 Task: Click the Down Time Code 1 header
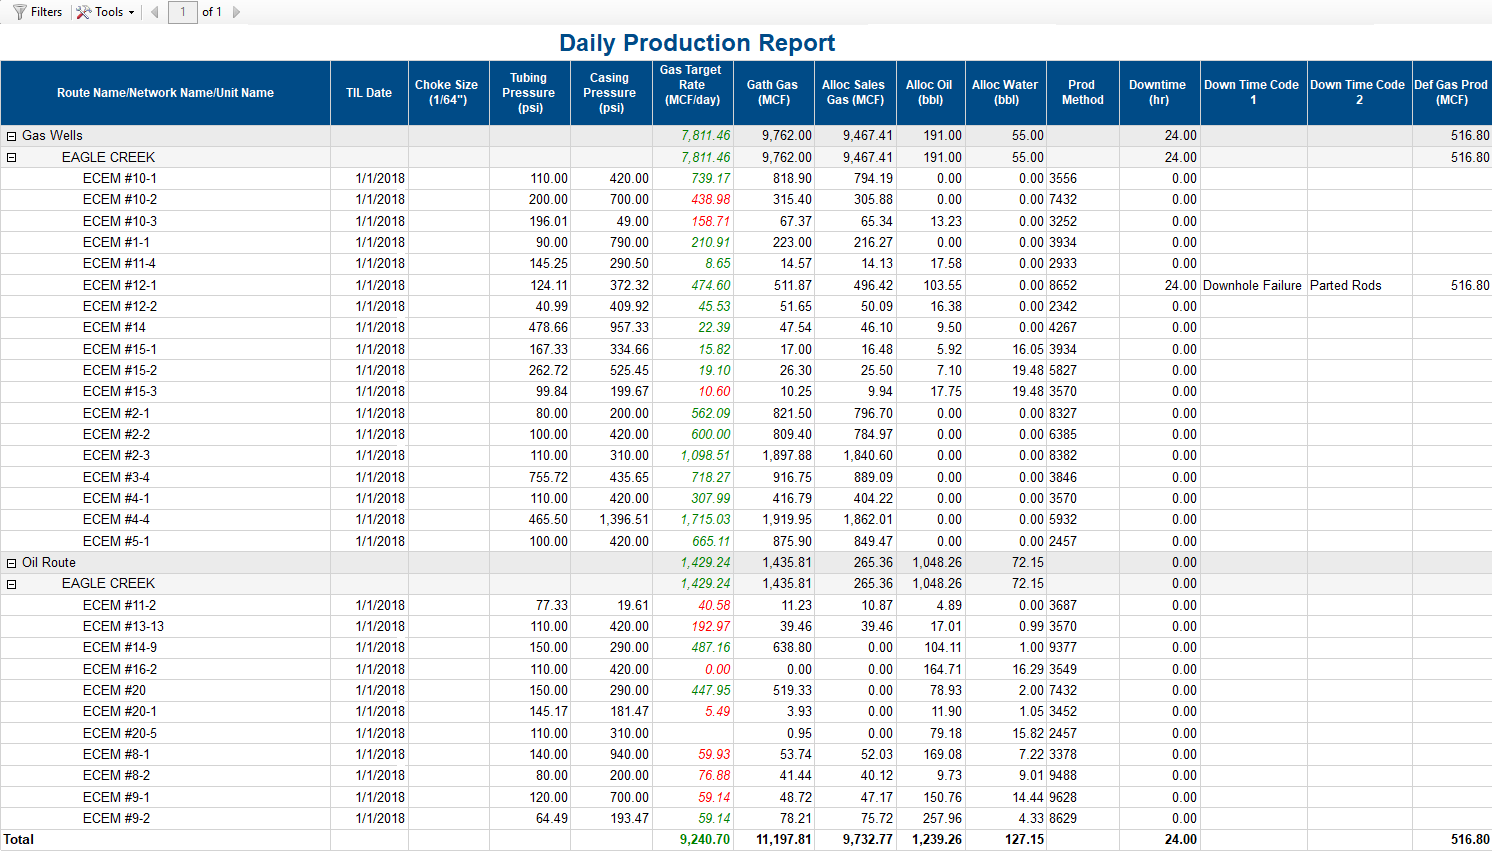coord(1252,93)
